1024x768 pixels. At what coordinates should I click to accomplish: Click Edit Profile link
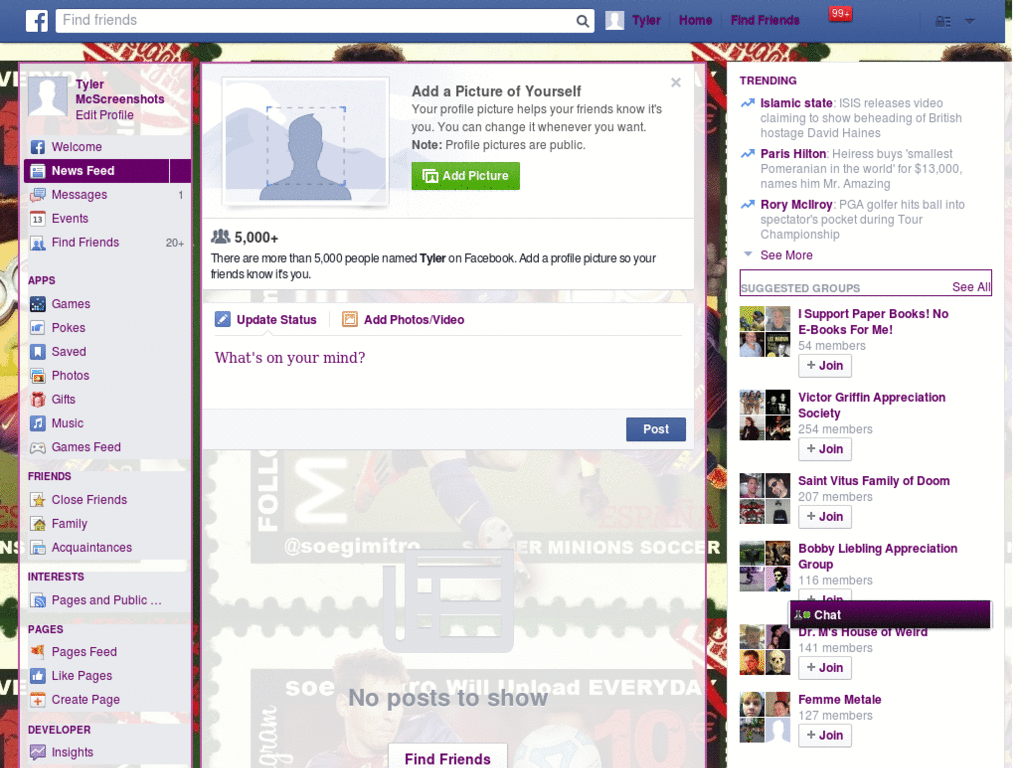[x=104, y=115]
